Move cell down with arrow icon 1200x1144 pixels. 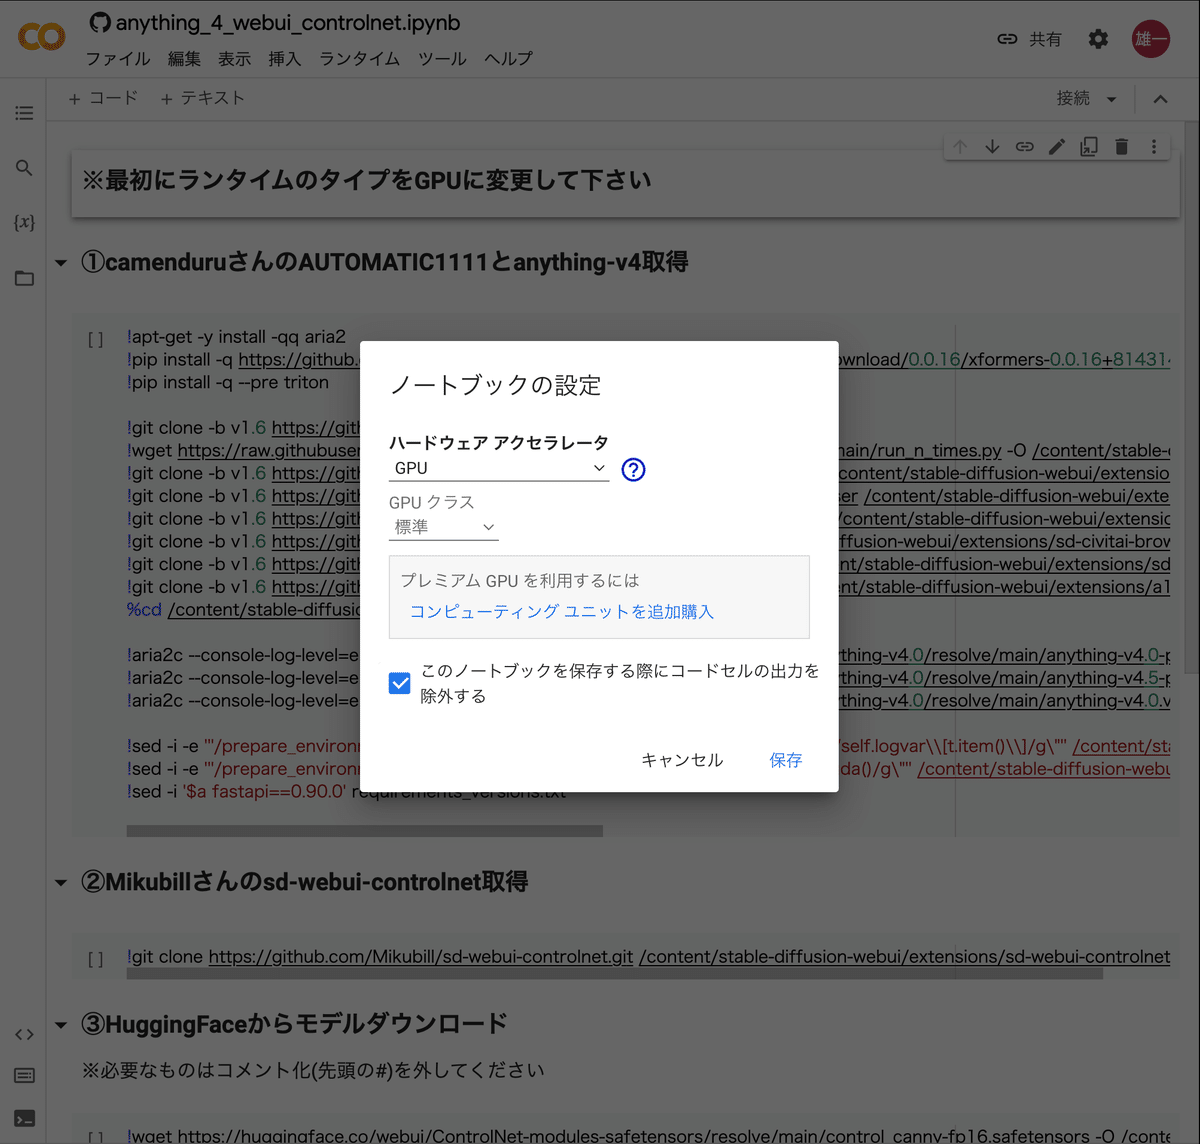(x=992, y=147)
